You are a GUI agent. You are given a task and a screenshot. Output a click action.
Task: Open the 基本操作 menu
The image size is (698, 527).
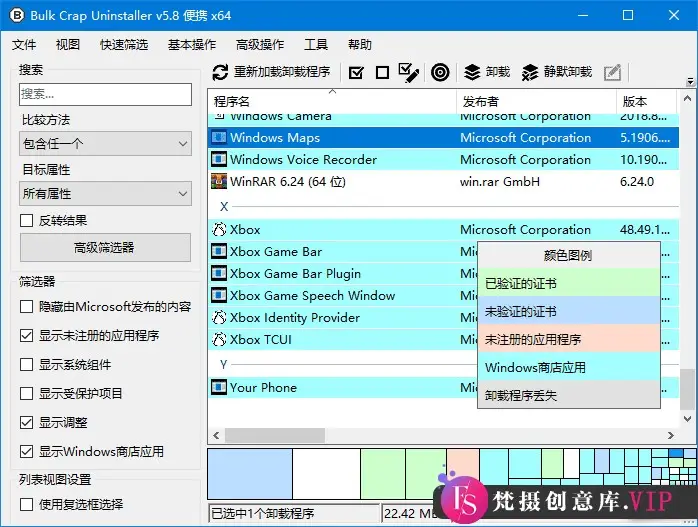pyautogui.click(x=192, y=45)
